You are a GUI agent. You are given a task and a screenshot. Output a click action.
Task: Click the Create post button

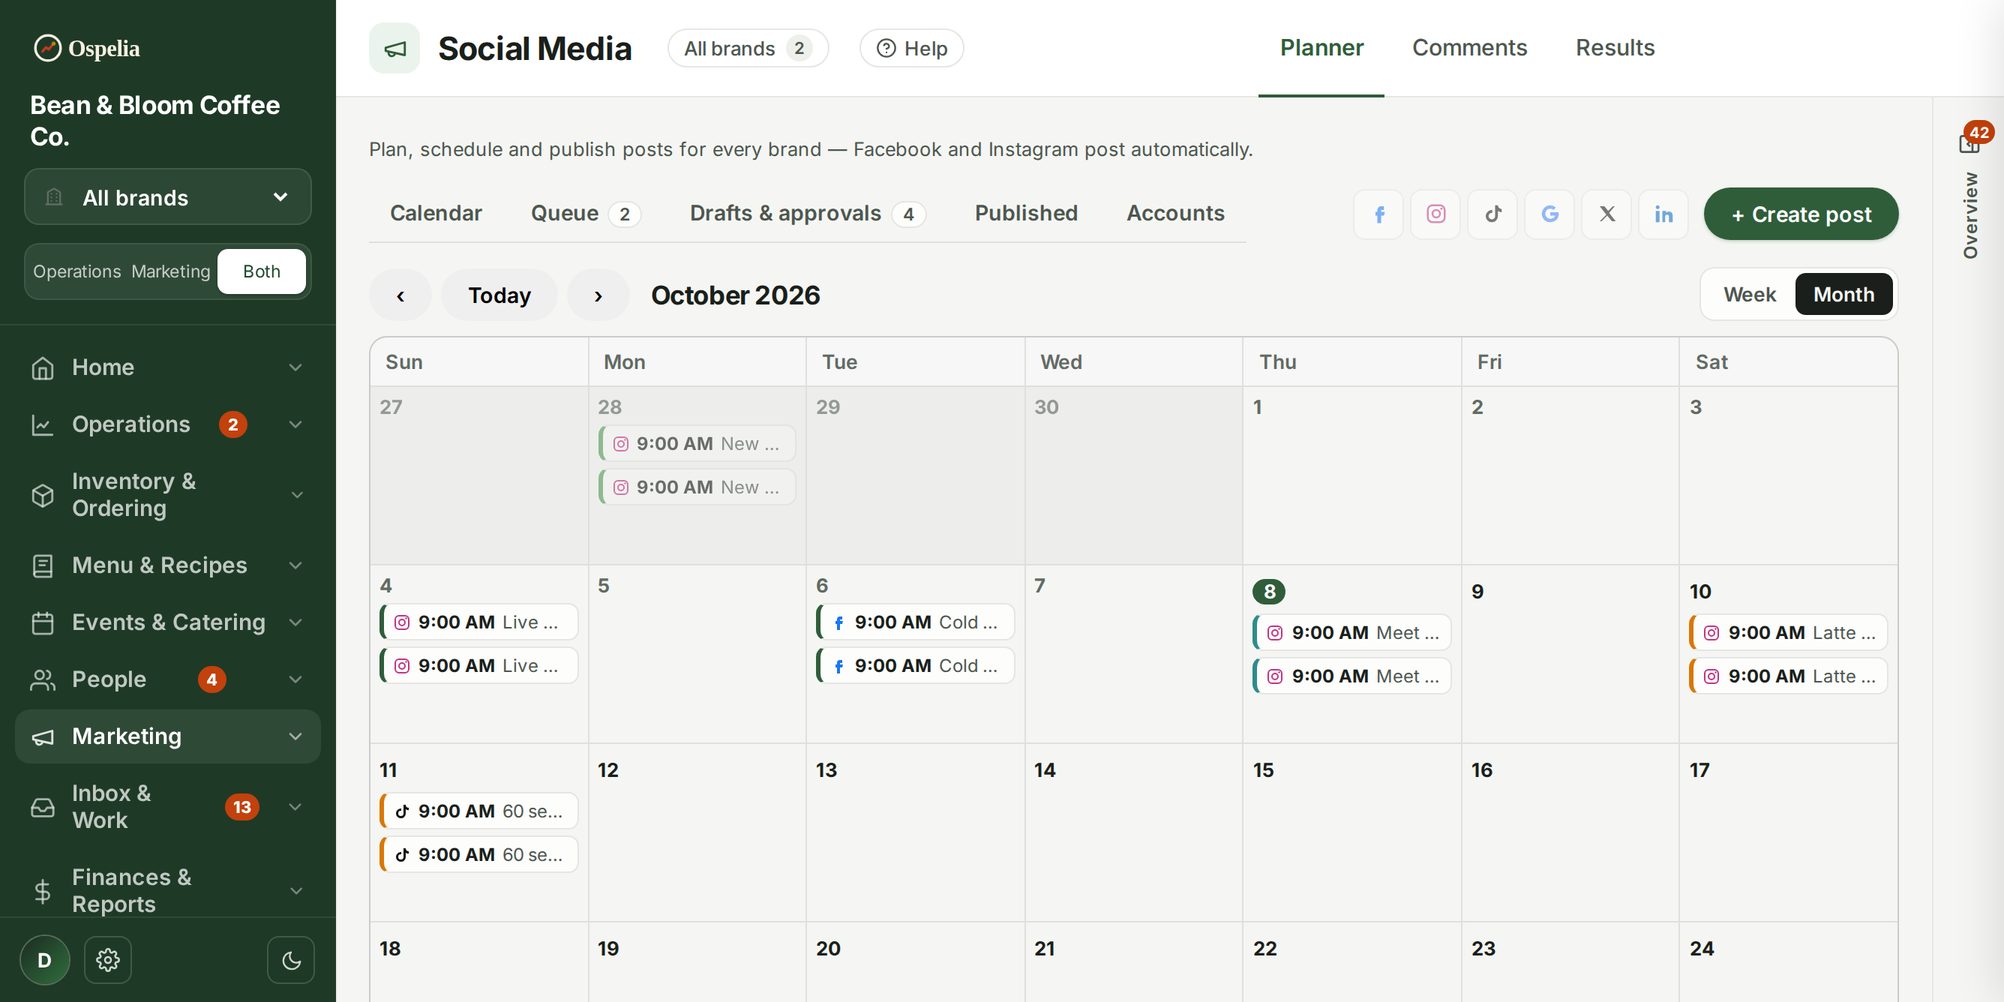1801,214
